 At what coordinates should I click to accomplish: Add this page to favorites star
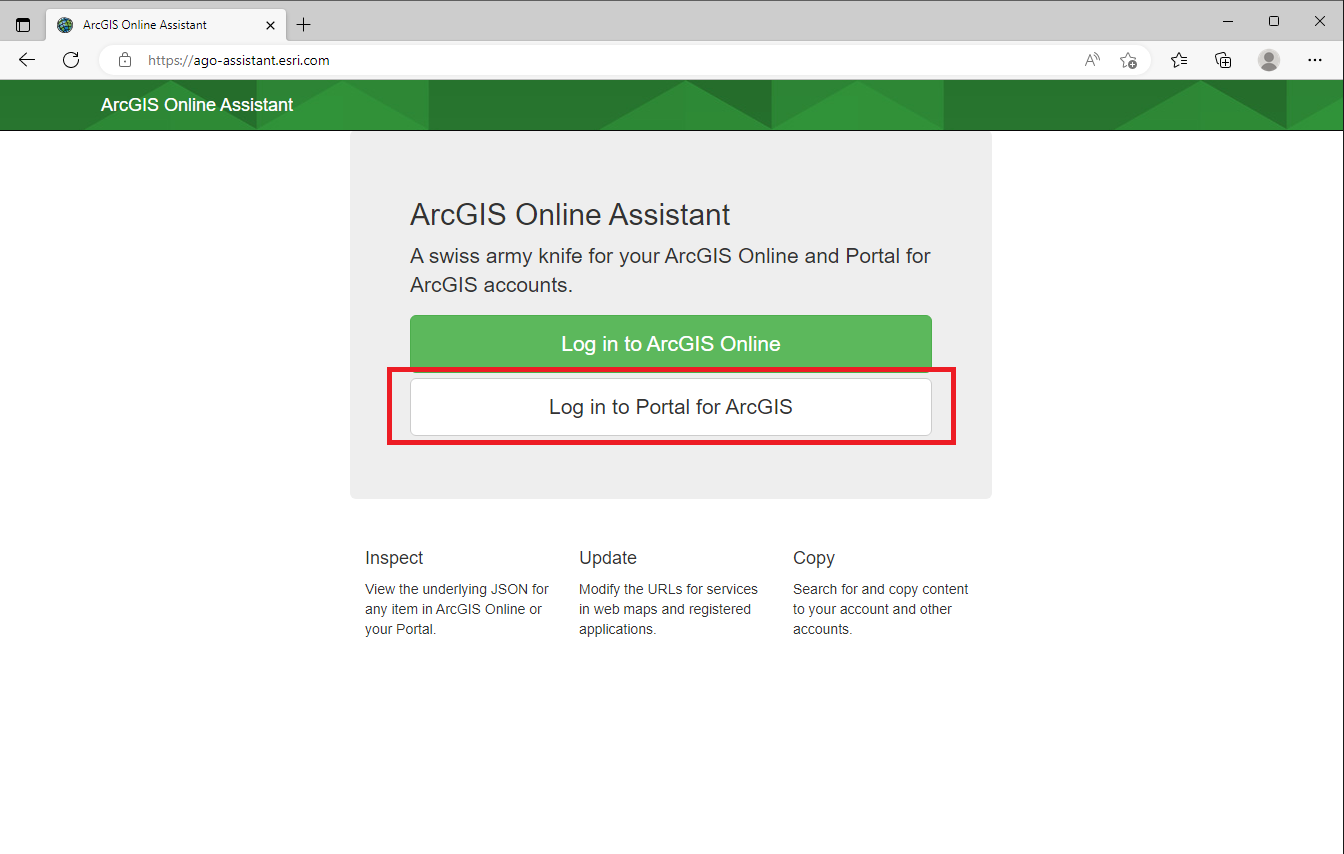click(1128, 60)
